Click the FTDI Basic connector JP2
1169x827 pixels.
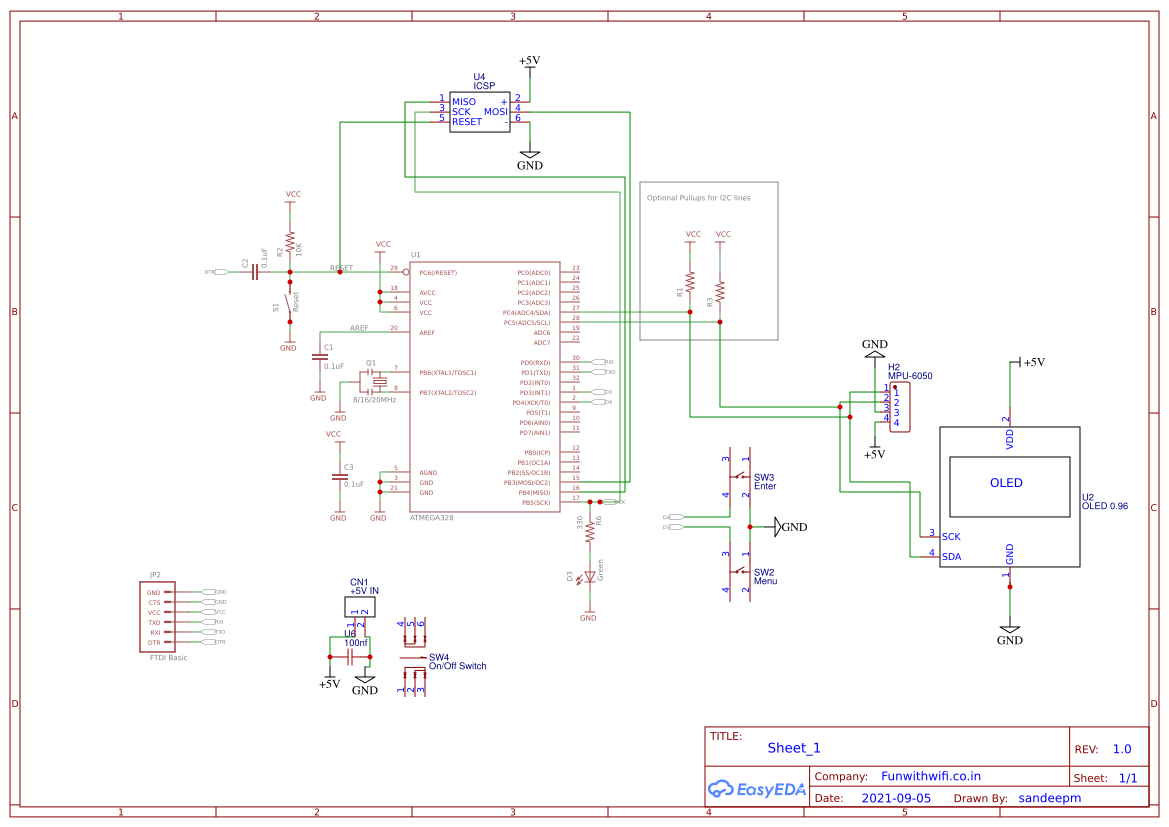[x=156, y=613]
